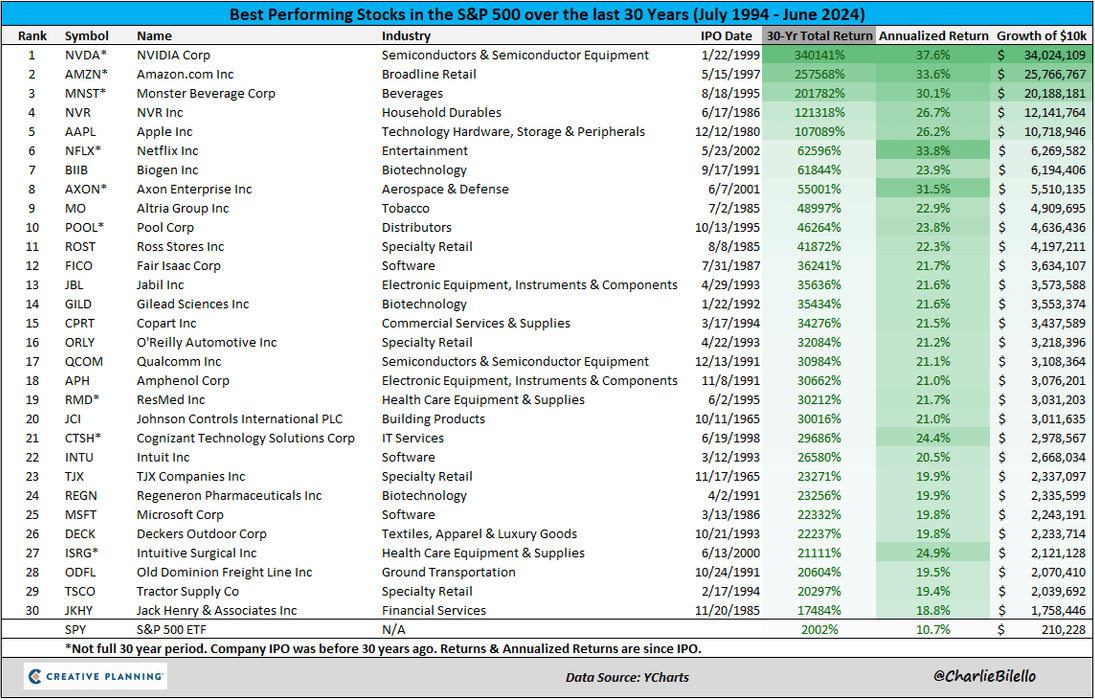Click the Creative Planning logo
Viewport: 1095px width, 700px height.
[x=95, y=676]
